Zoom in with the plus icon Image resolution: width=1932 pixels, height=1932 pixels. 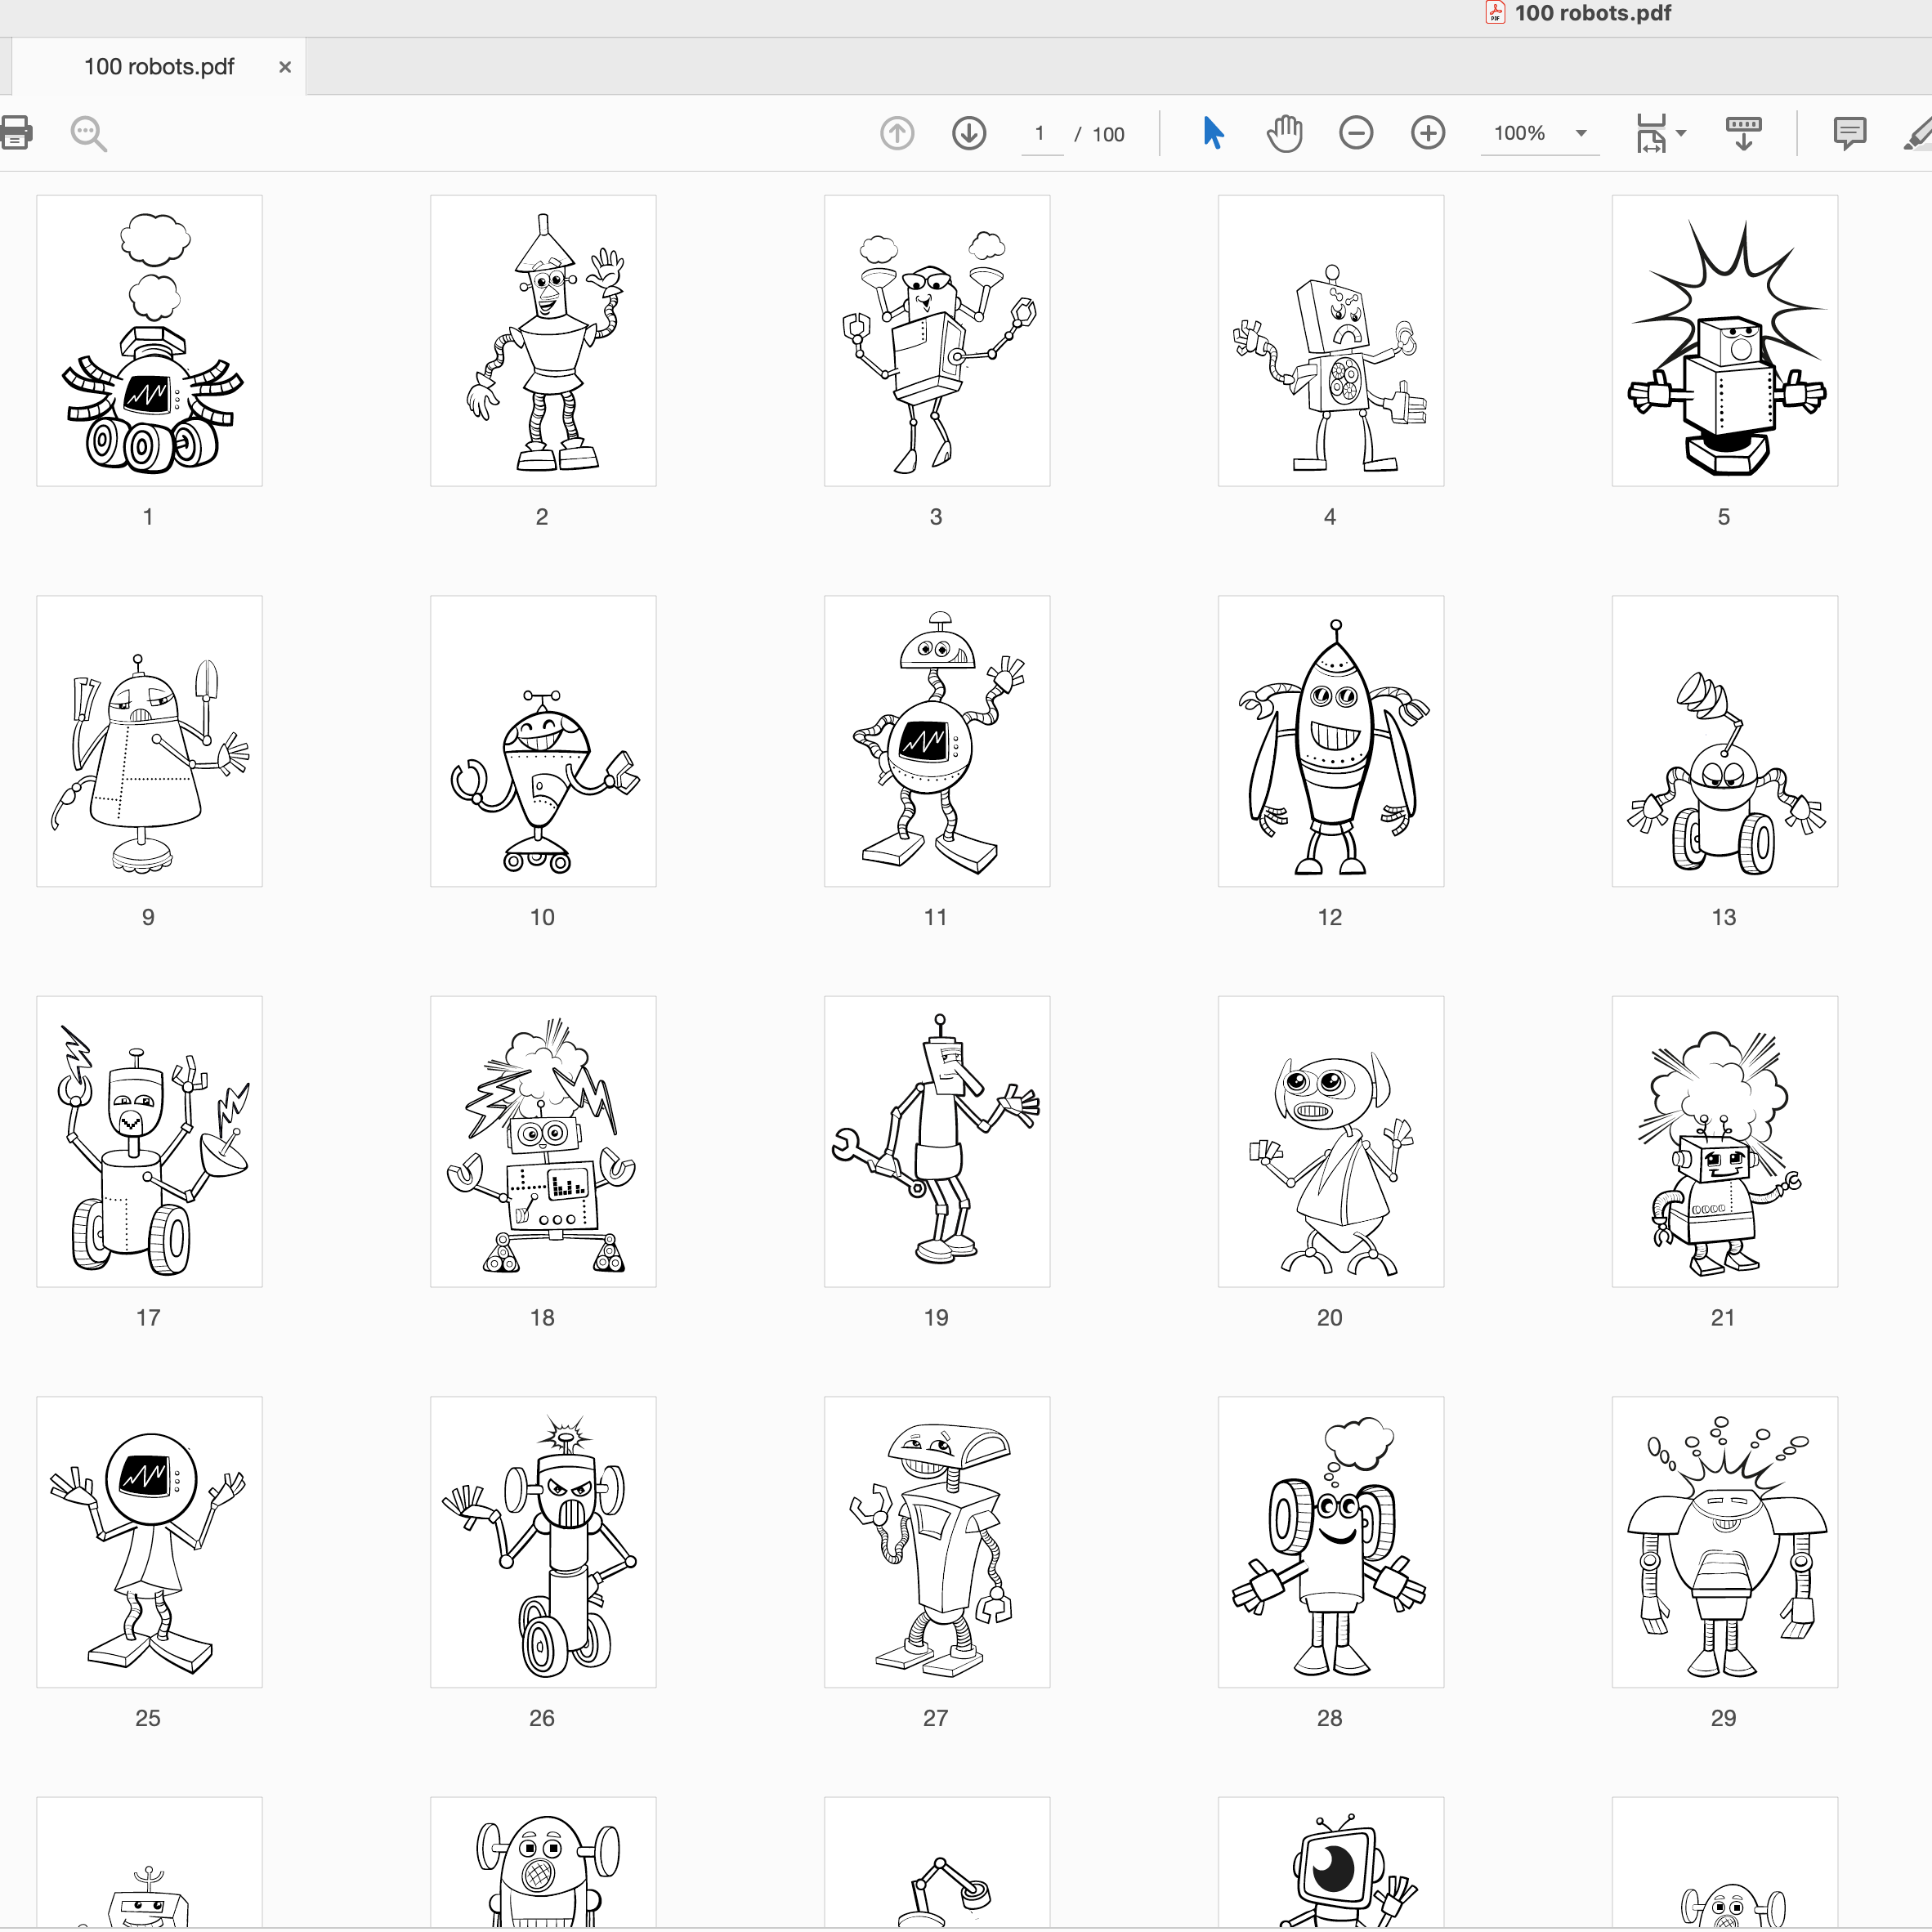coord(1427,133)
